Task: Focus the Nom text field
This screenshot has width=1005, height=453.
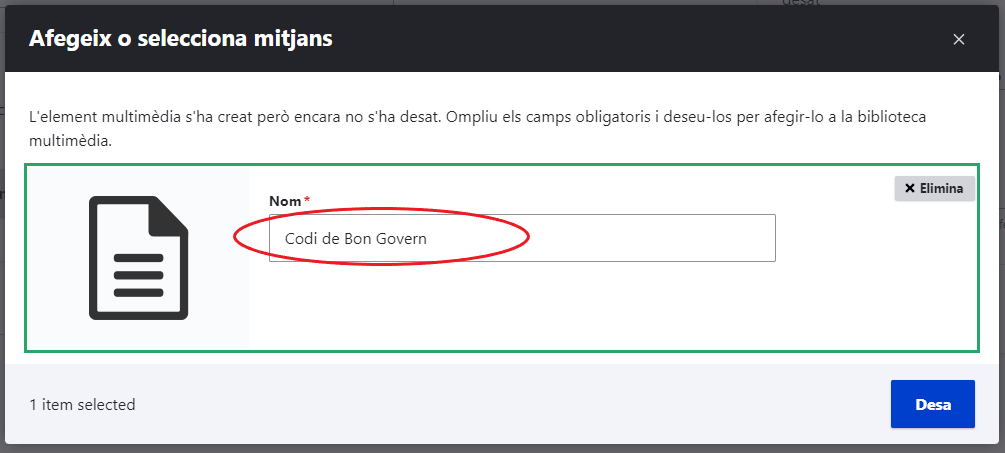Action: click(x=522, y=238)
